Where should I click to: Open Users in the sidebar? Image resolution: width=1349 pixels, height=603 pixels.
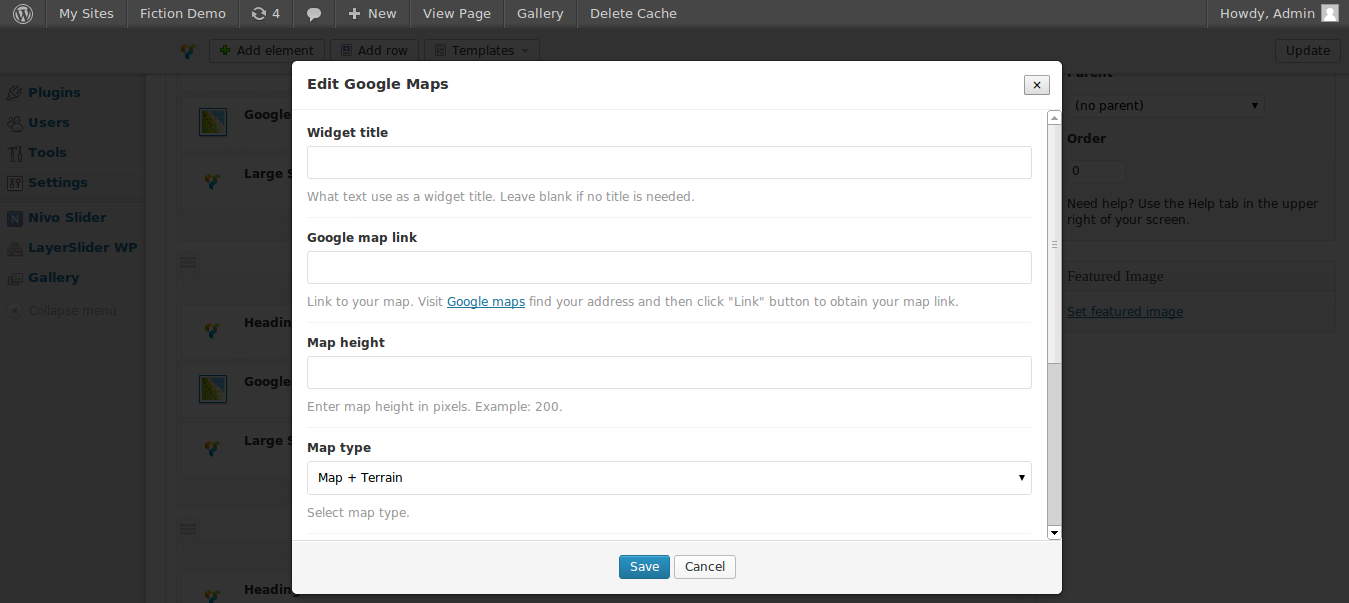pos(49,123)
